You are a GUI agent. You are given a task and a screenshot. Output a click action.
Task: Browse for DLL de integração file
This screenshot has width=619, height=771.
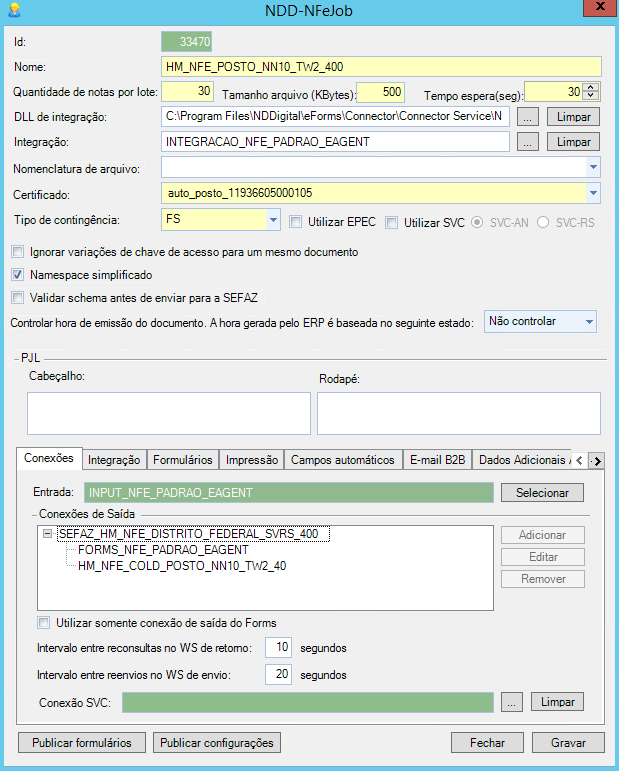click(527, 117)
